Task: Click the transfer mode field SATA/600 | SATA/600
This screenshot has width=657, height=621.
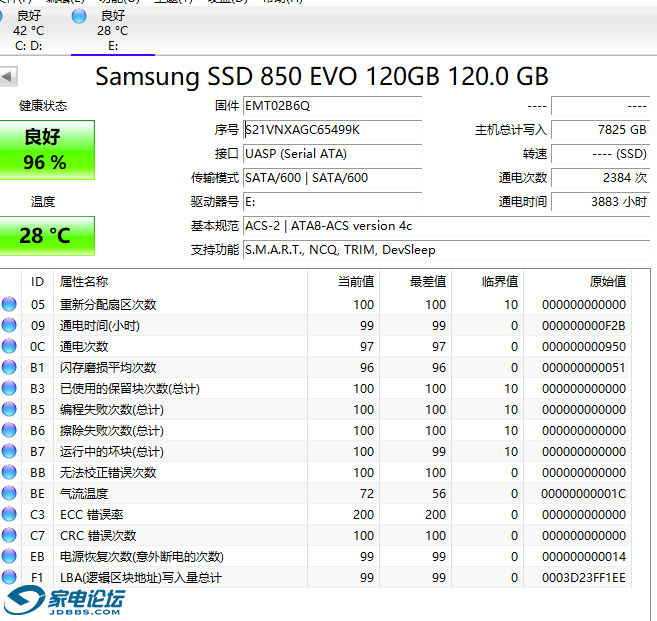Action: click(x=332, y=178)
